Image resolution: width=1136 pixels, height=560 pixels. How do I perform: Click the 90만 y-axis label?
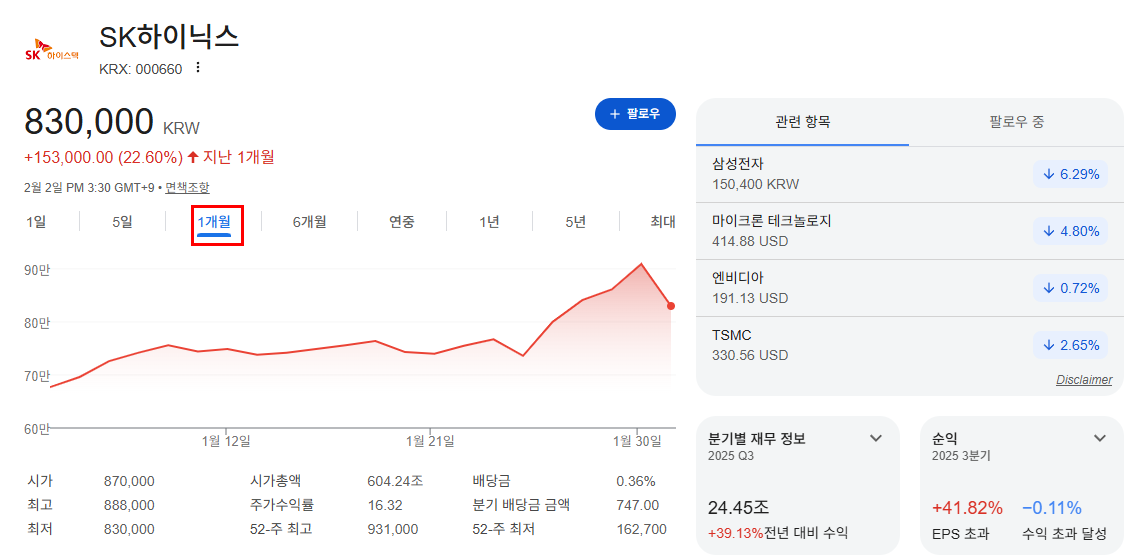click(x=36, y=269)
